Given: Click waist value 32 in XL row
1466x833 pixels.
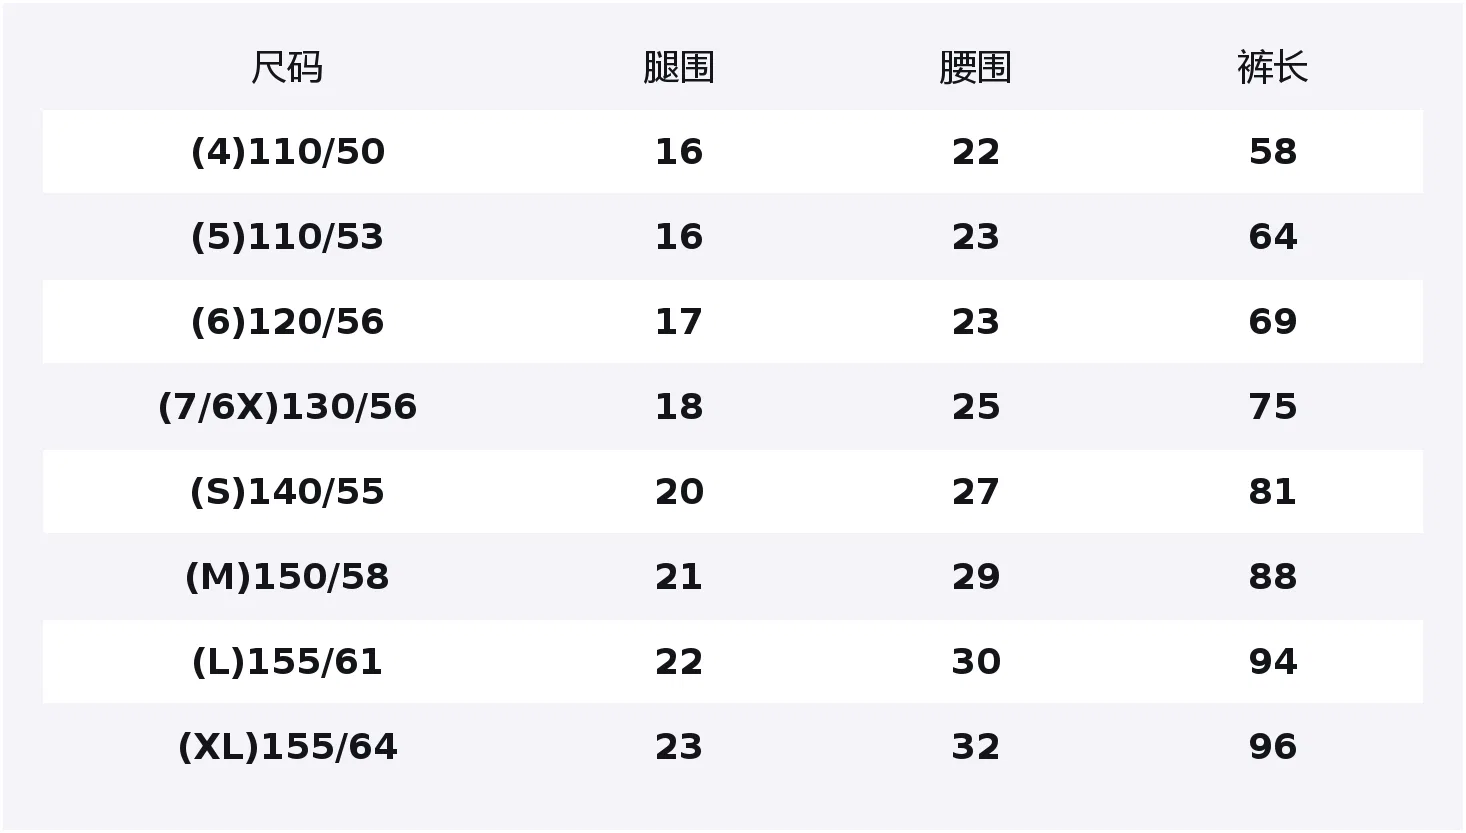Looking at the screenshot, I should (x=976, y=747).
